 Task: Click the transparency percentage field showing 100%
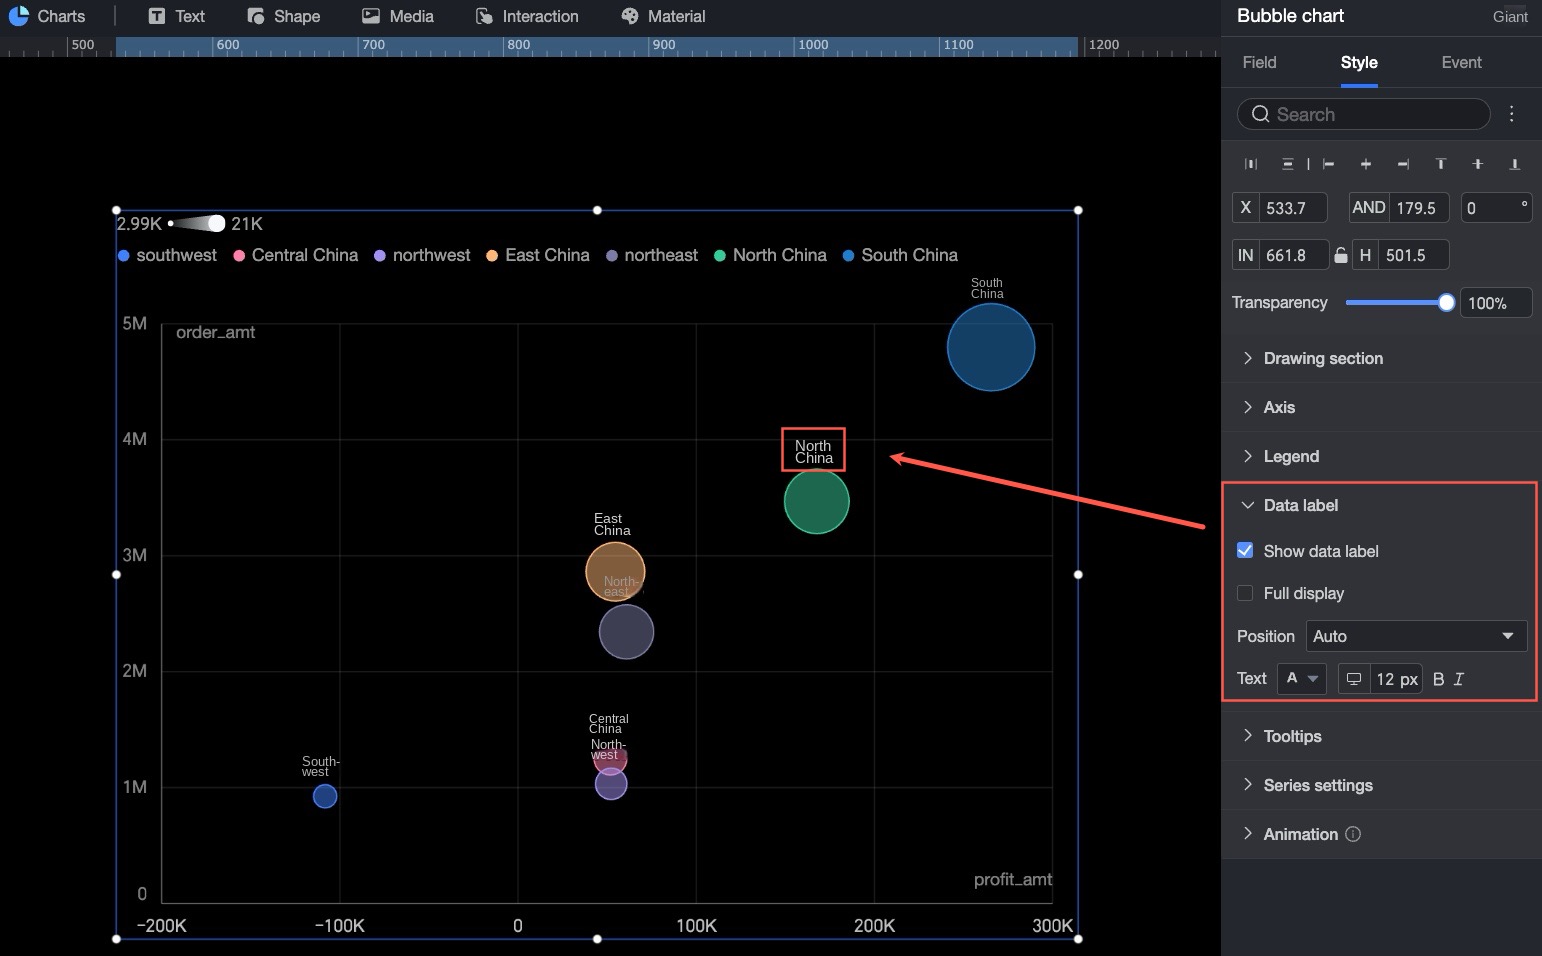coord(1495,303)
